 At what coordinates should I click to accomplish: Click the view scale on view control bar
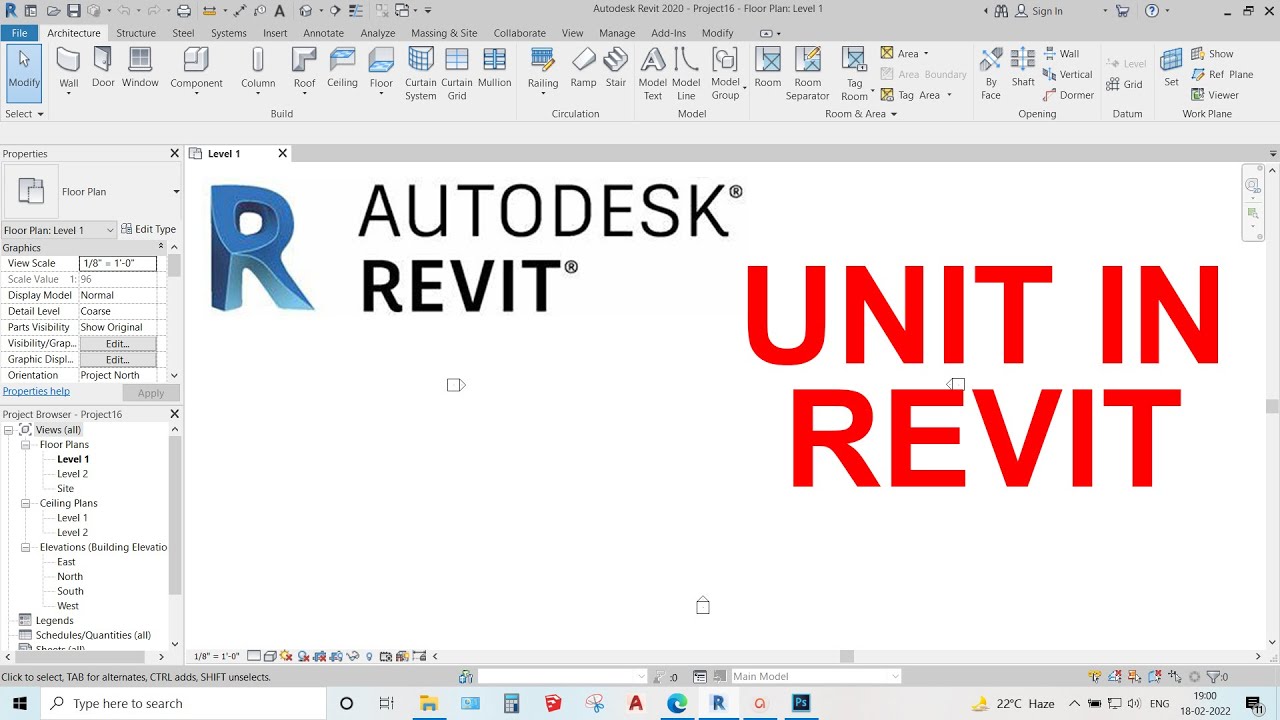click(216, 657)
